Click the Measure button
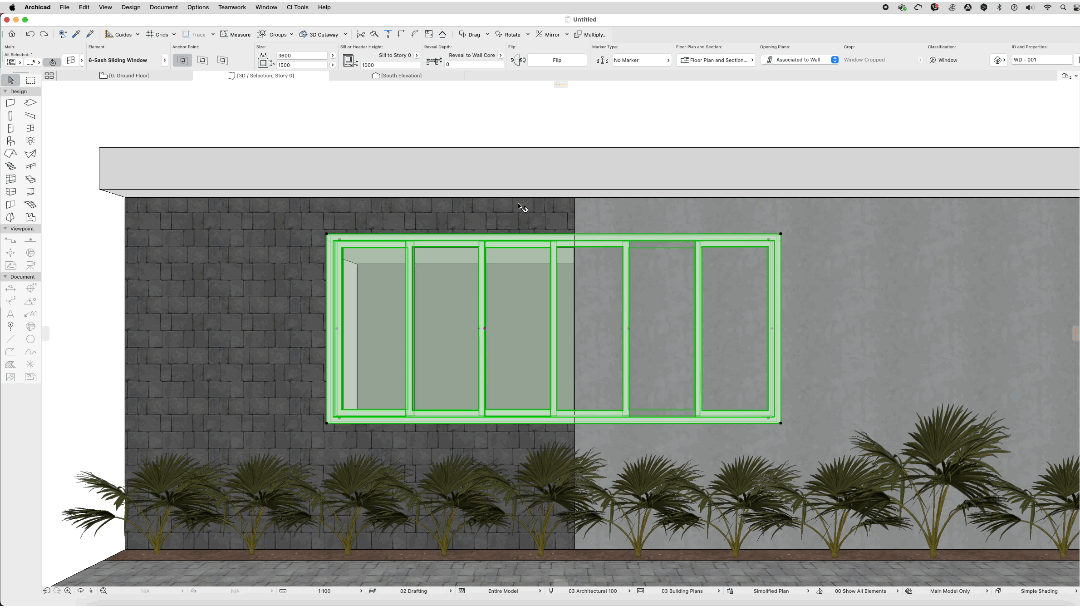 click(x=236, y=34)
